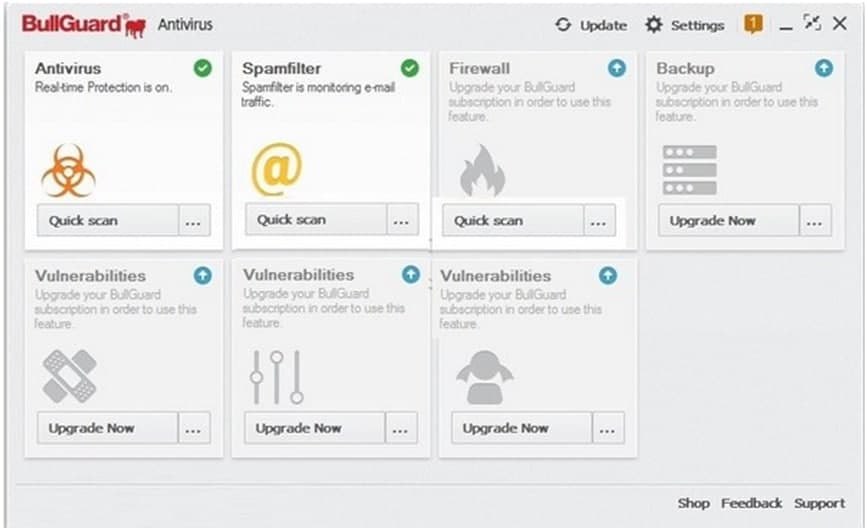Expand Backup more options button
The image size is (868, 530).
816,221
